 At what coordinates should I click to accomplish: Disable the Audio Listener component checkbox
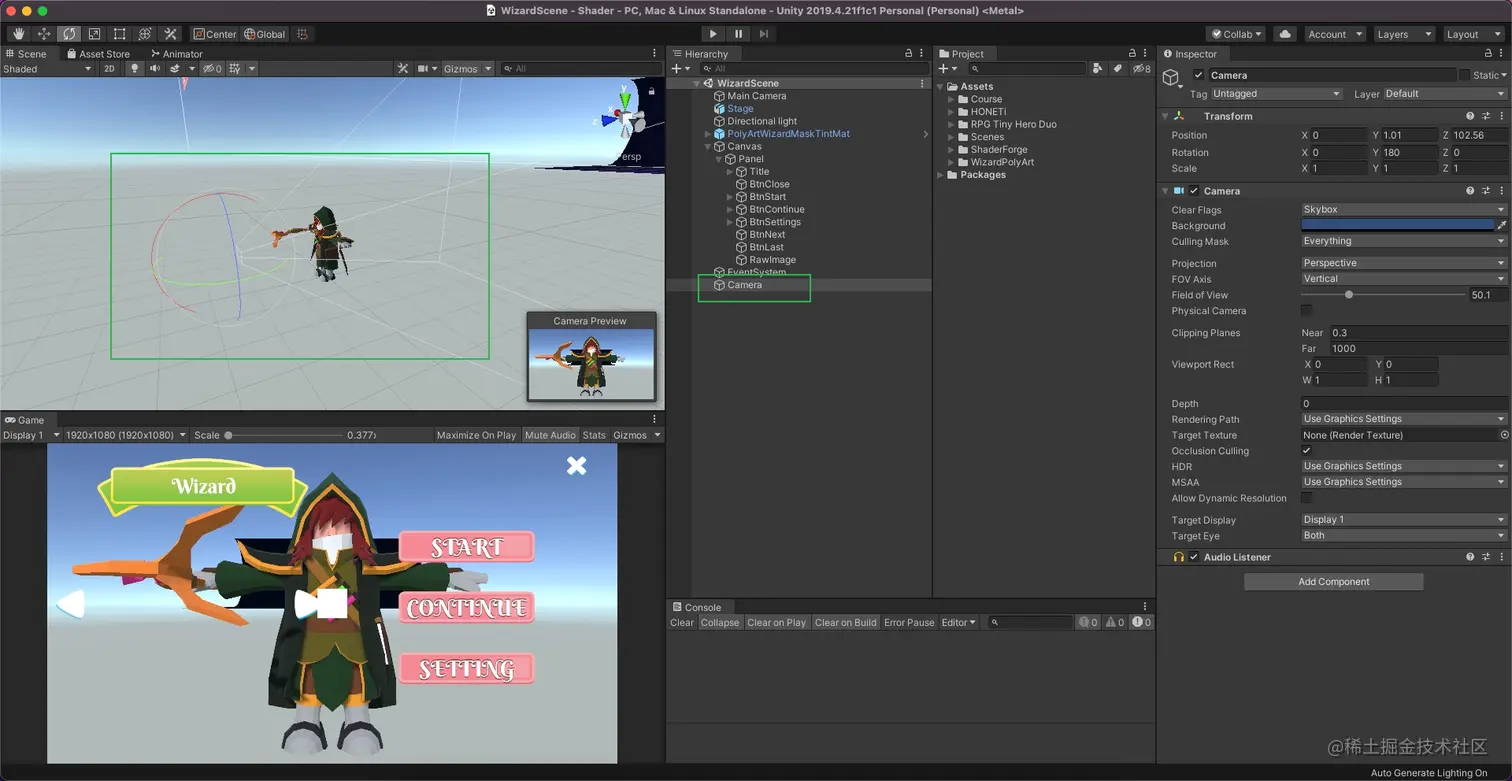1194,557
